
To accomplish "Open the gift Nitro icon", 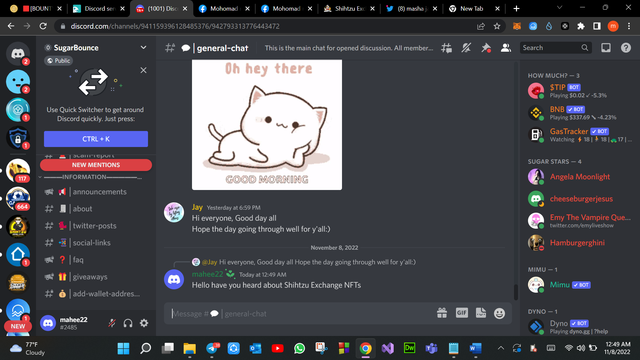I will point(442,313).
